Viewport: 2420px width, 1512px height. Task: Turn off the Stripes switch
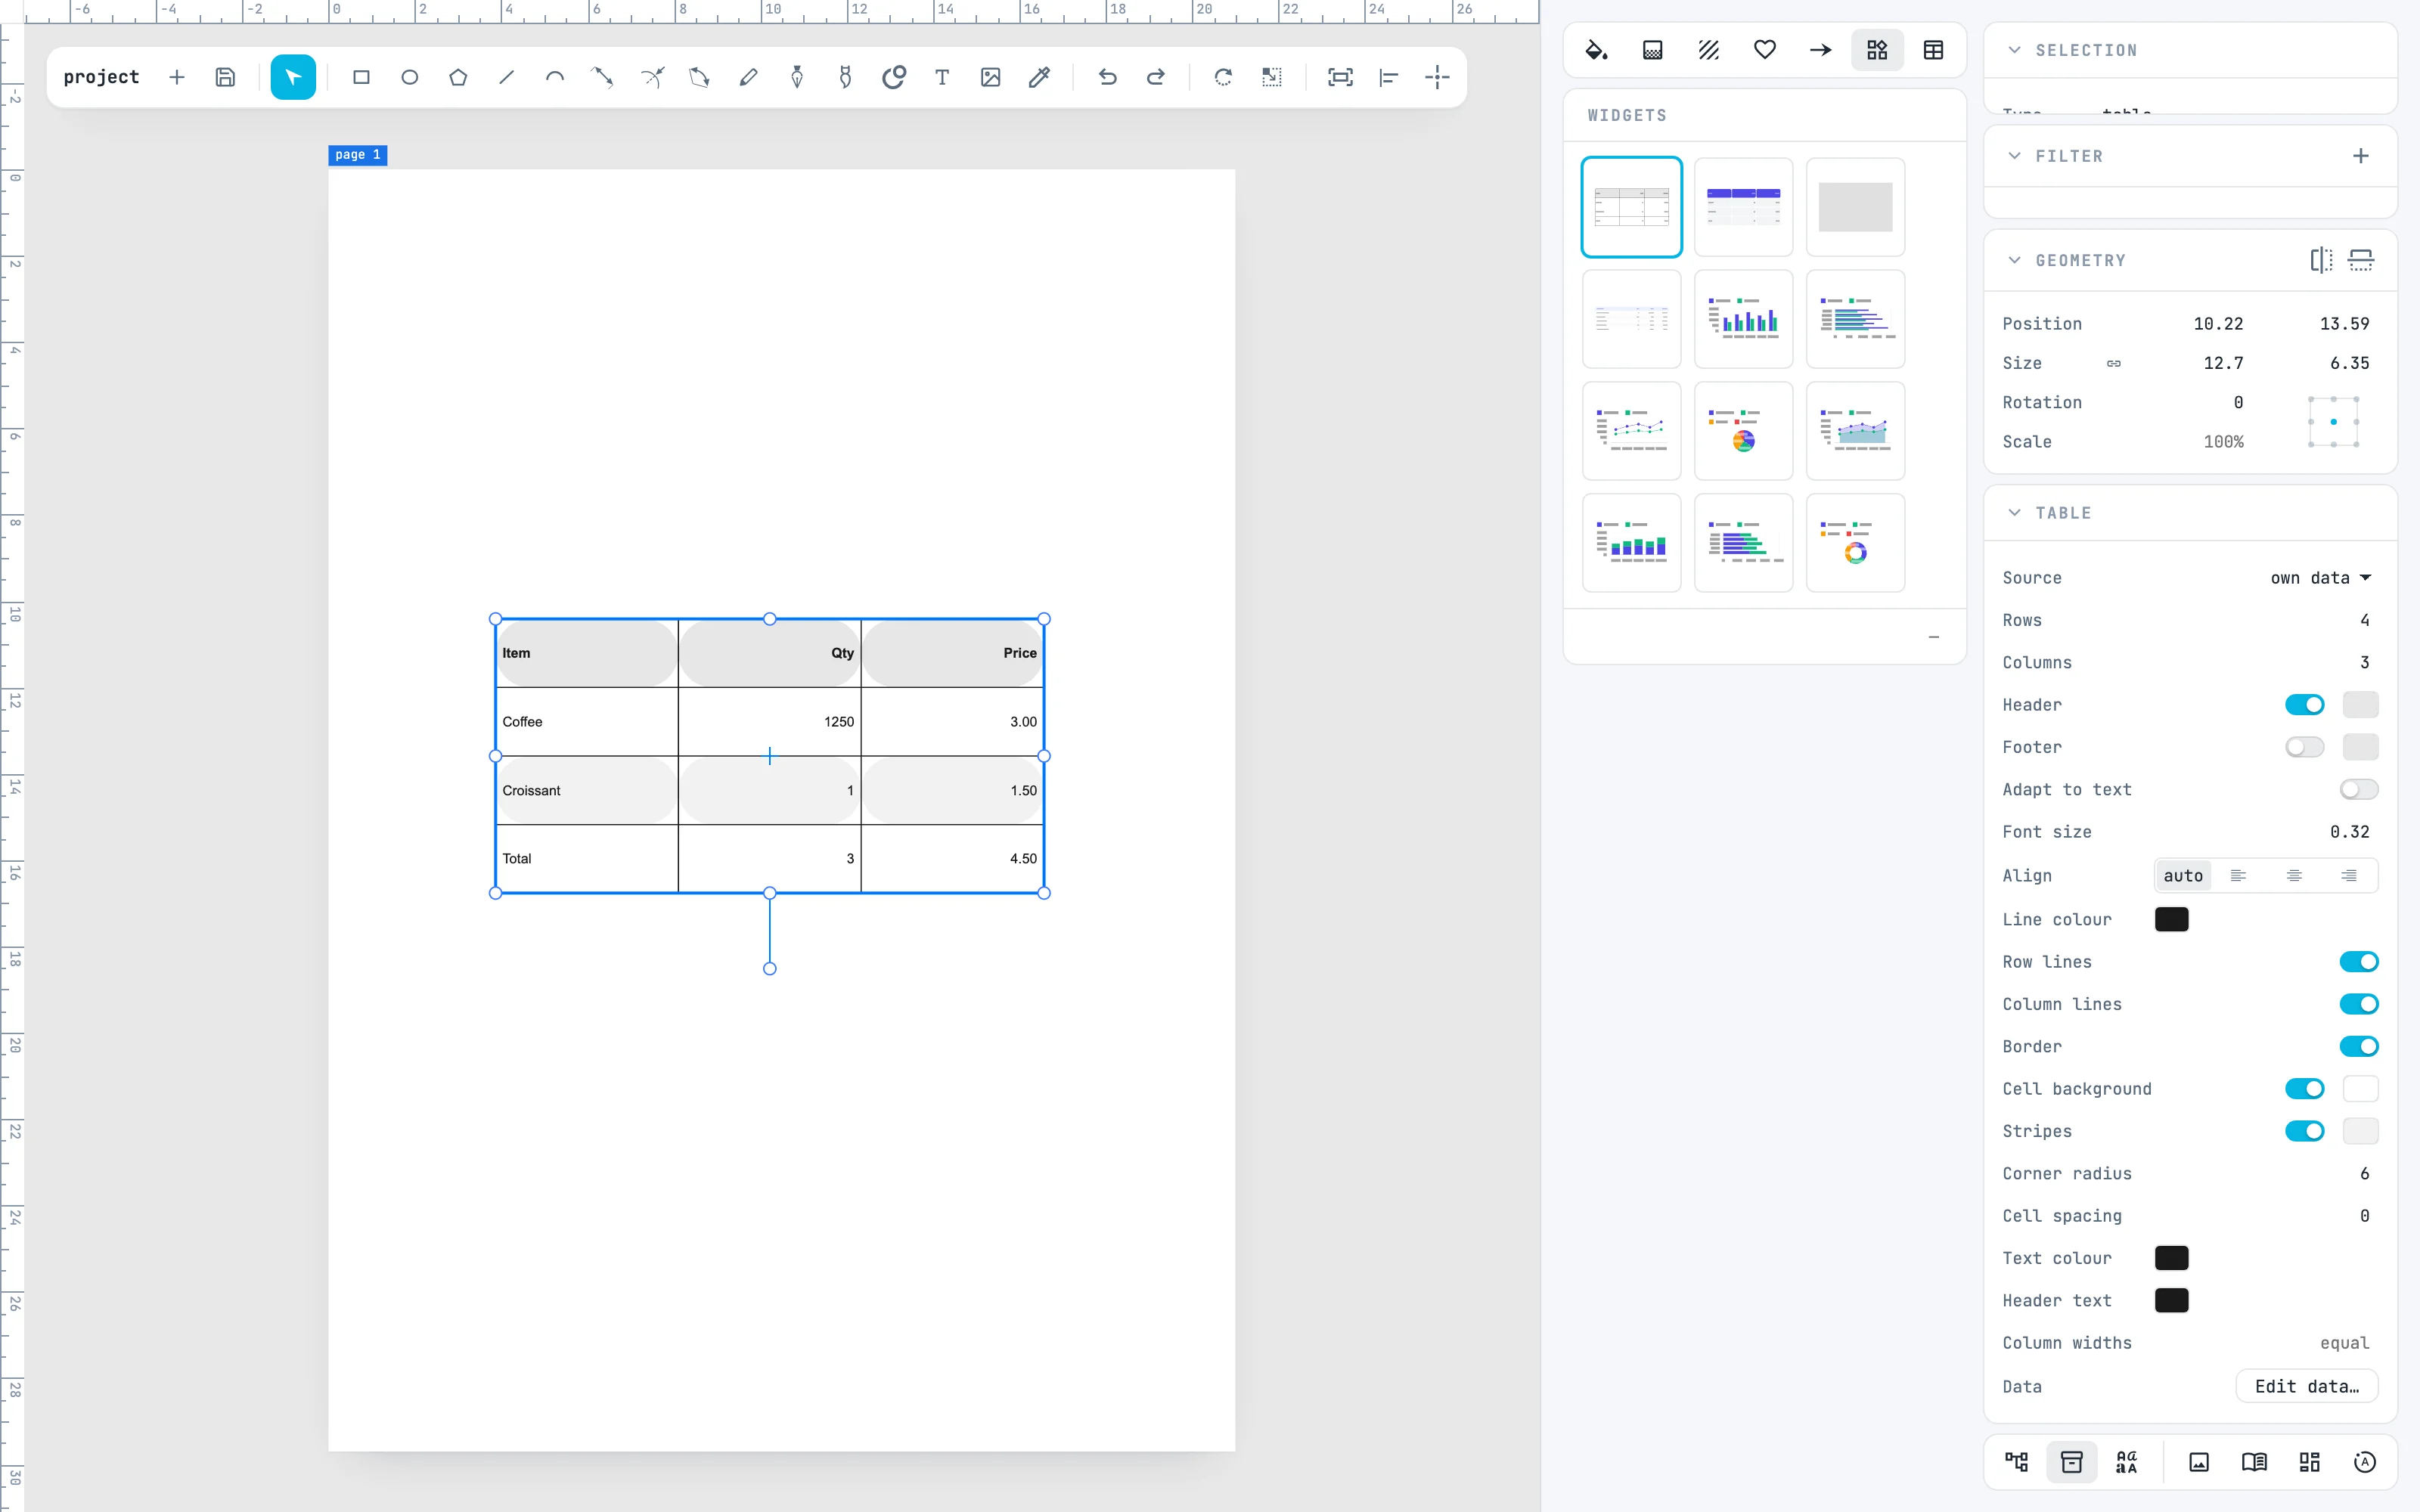2304,1131
